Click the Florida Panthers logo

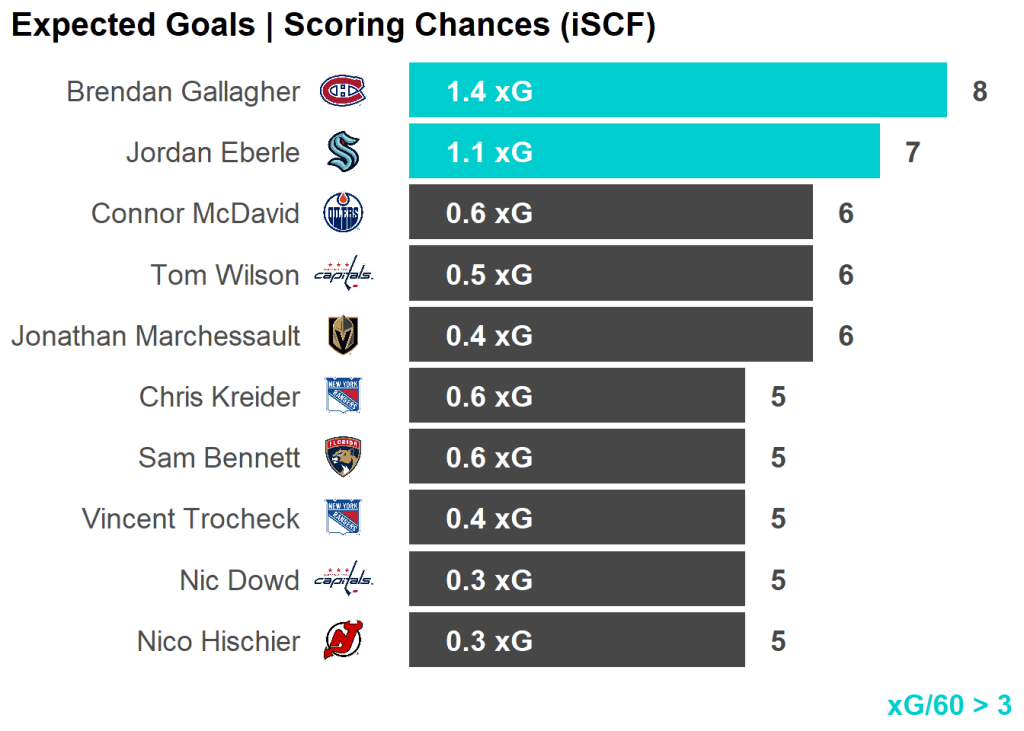343,458
